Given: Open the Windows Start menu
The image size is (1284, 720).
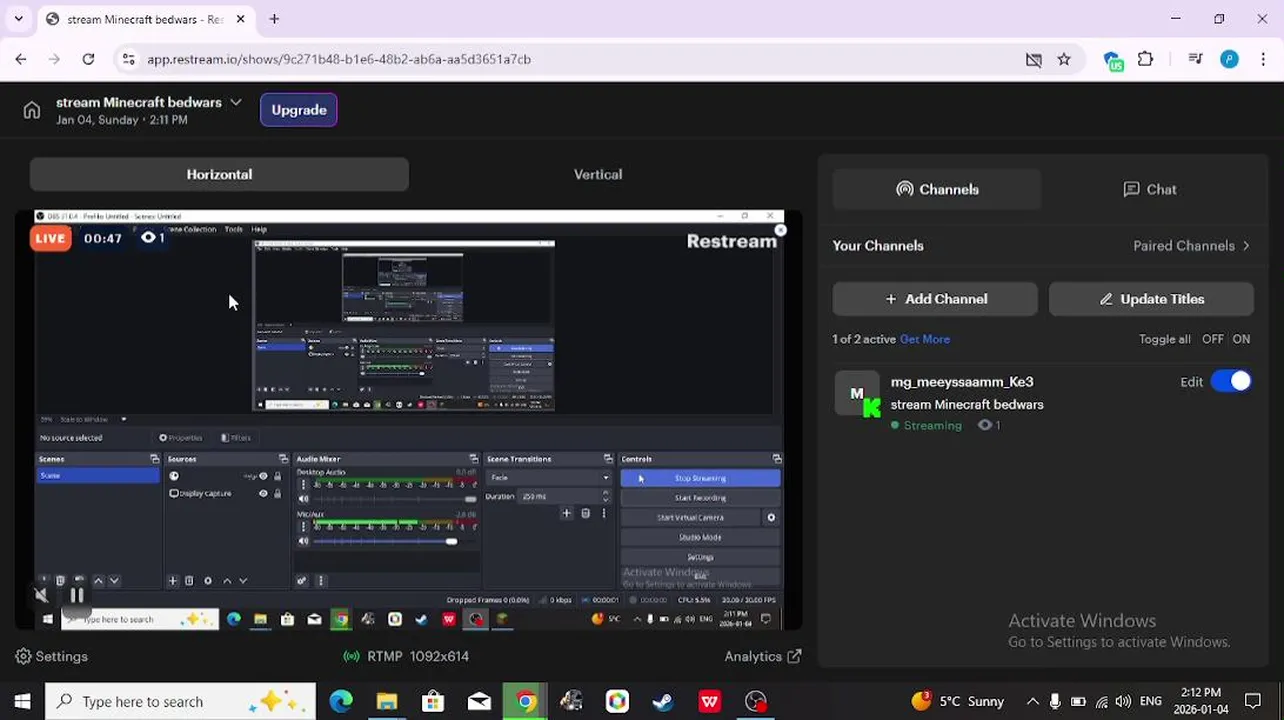Looking at the screenshot, I should tap(22, 701).
